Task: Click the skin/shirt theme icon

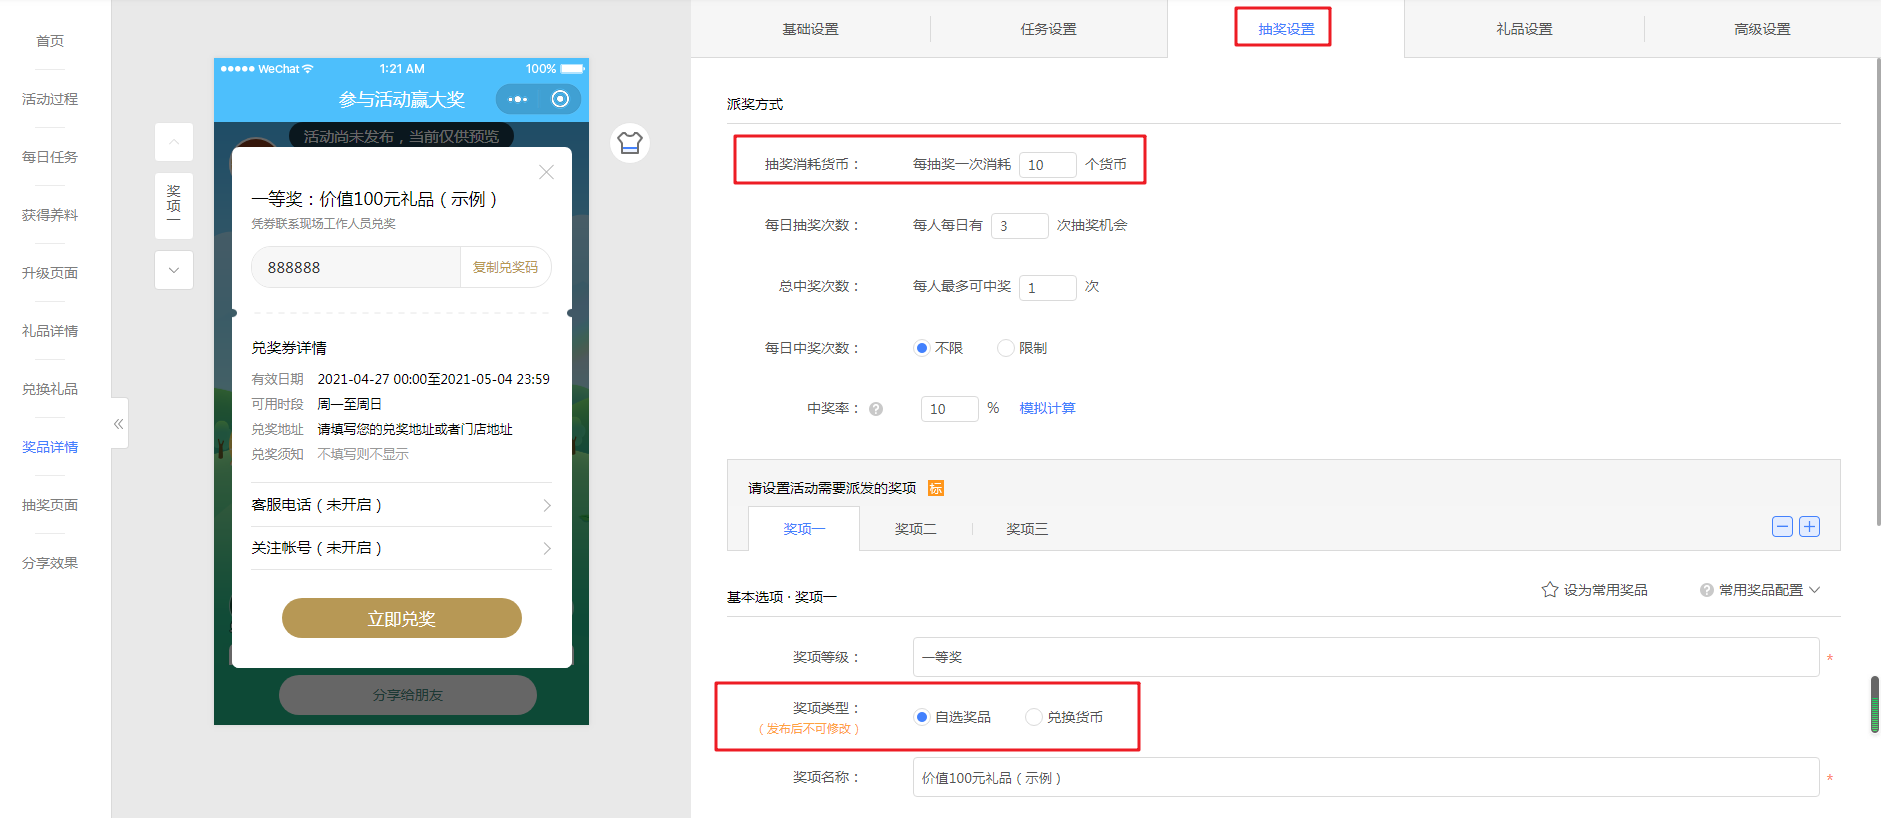Action: tap(630, 143)
